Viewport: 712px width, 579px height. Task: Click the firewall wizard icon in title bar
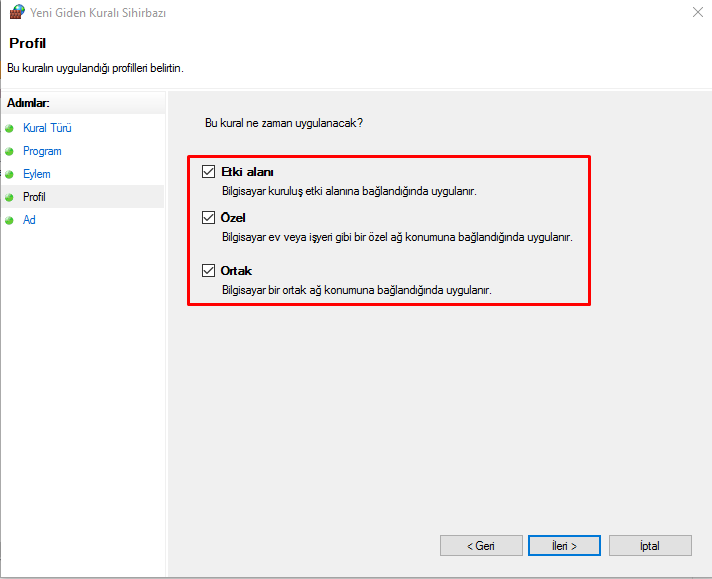[15, 13]
